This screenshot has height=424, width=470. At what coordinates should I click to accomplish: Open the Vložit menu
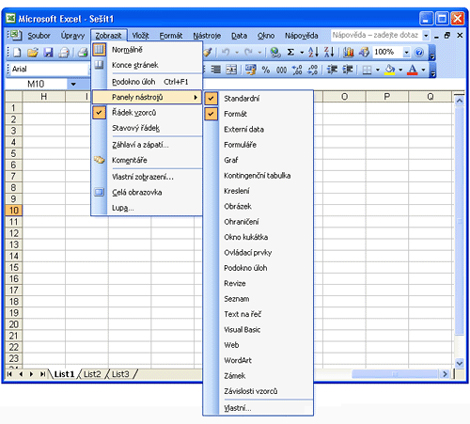click(140, 36)
